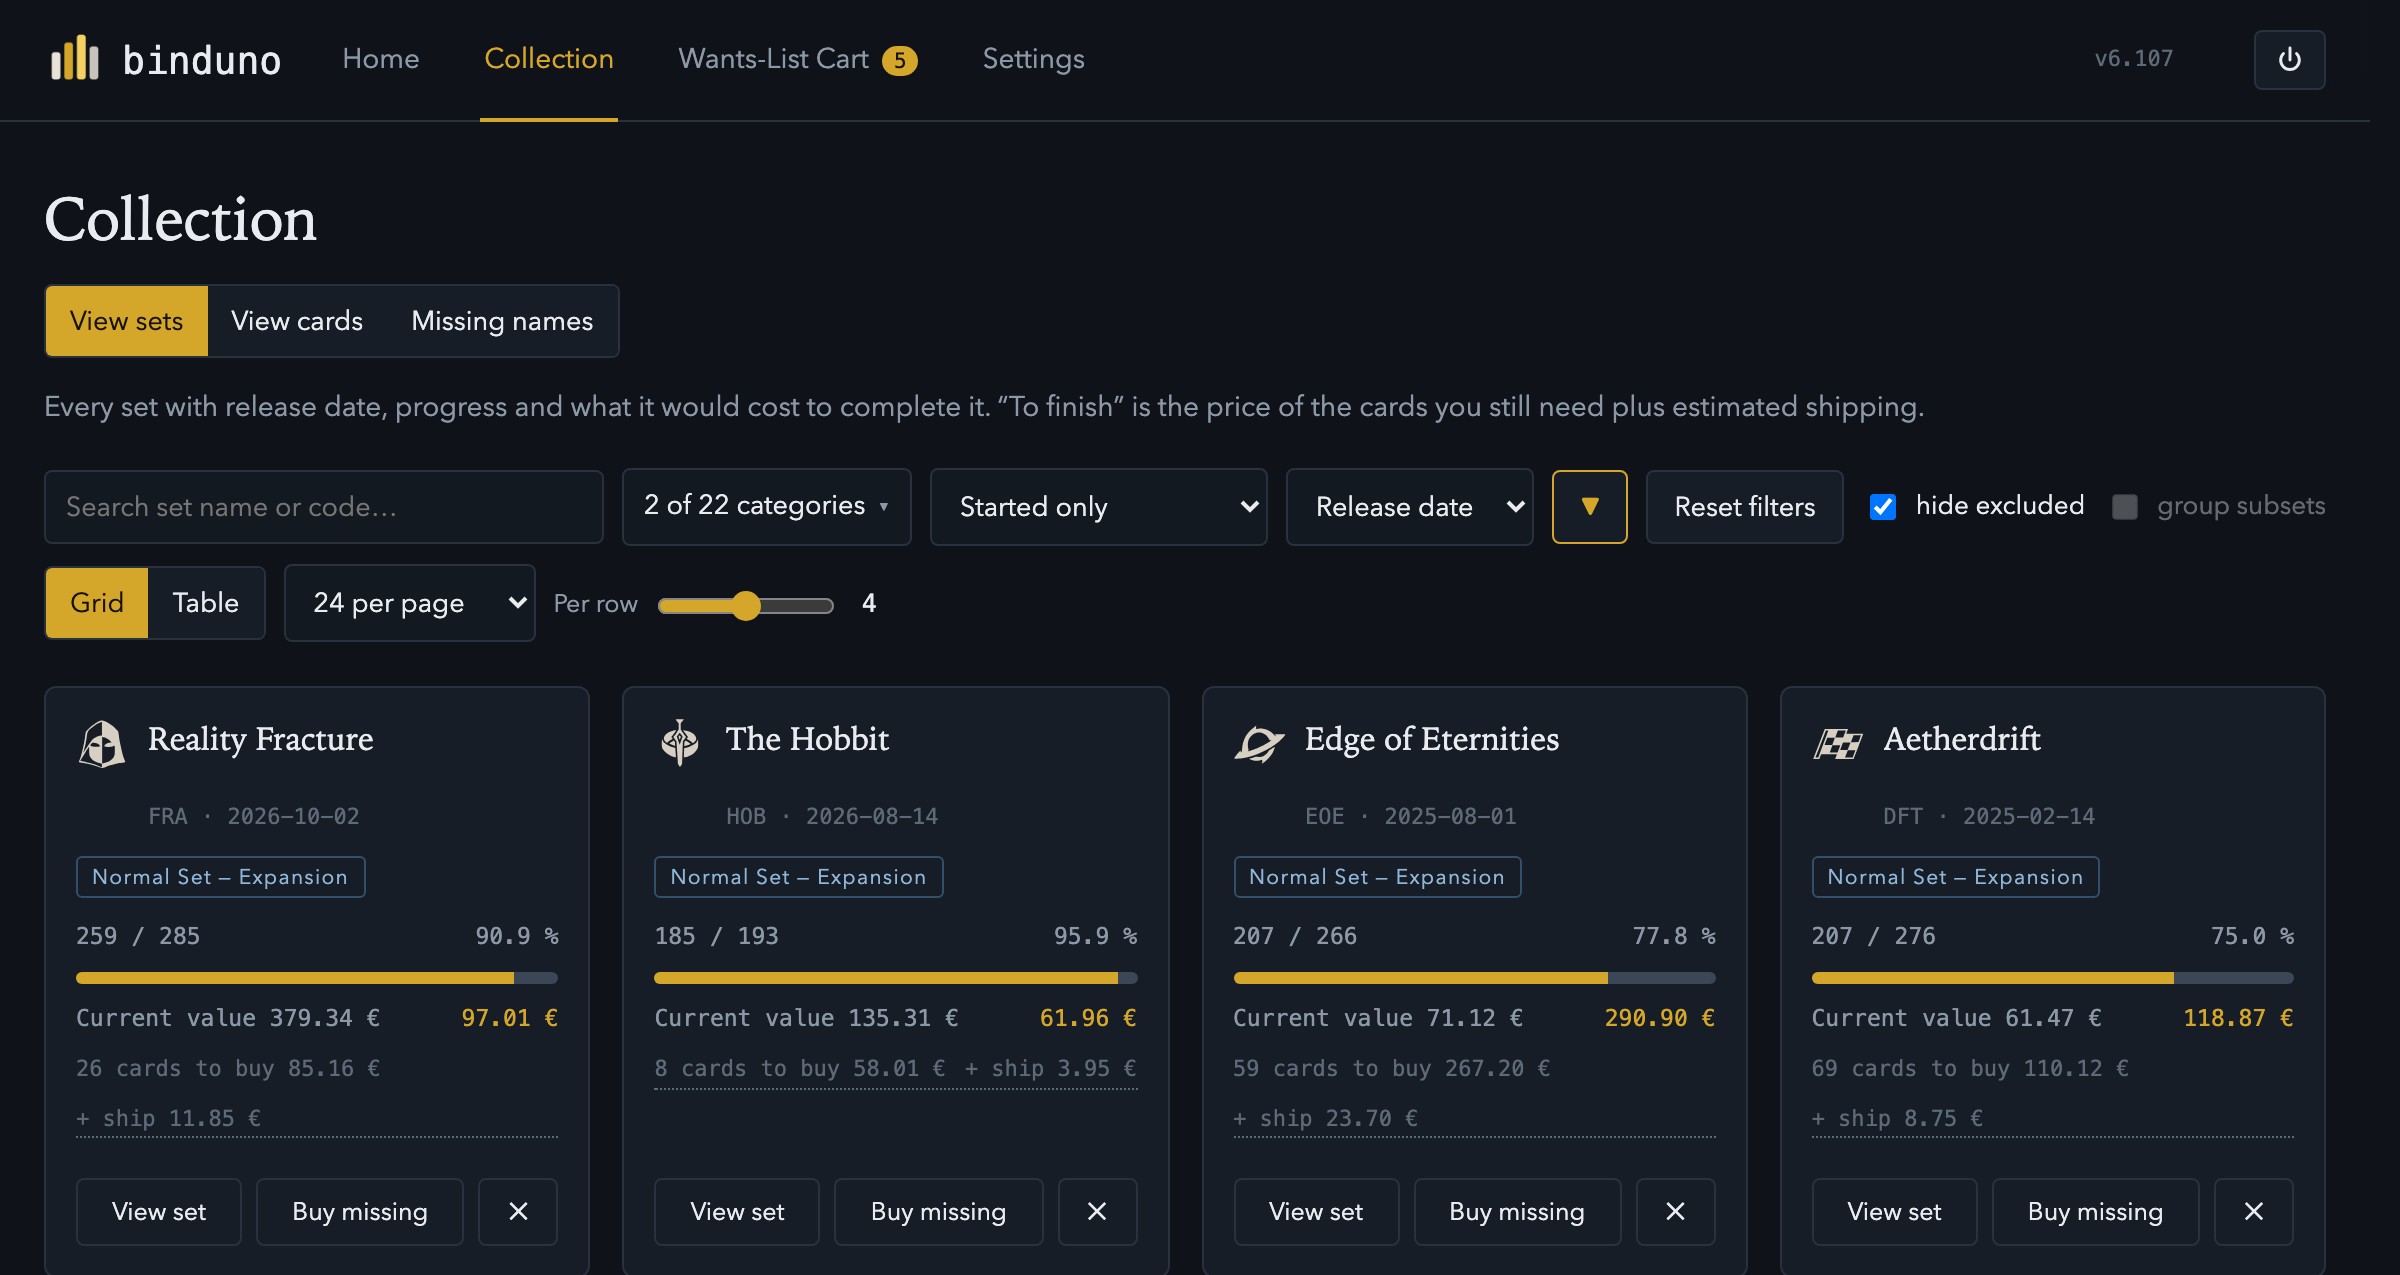Click the Wants-List Cart count badge
Screen dimensions: 2400x1275
click(x=899, y=61)
